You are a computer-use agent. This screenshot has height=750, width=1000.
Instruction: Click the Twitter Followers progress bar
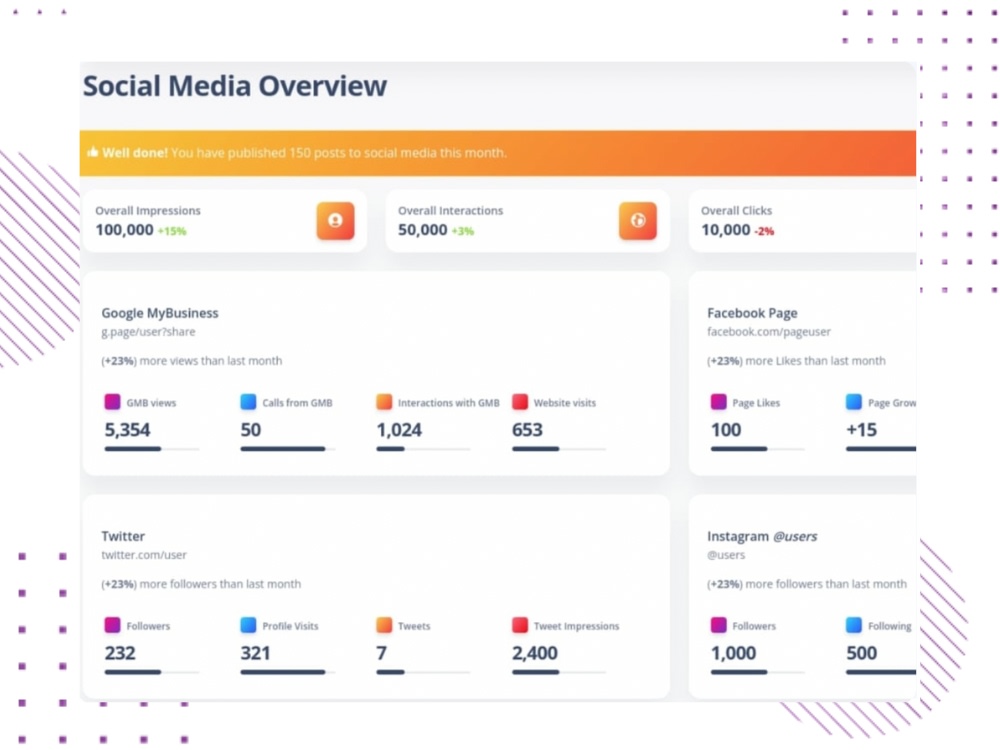click(x=152, y=672)
